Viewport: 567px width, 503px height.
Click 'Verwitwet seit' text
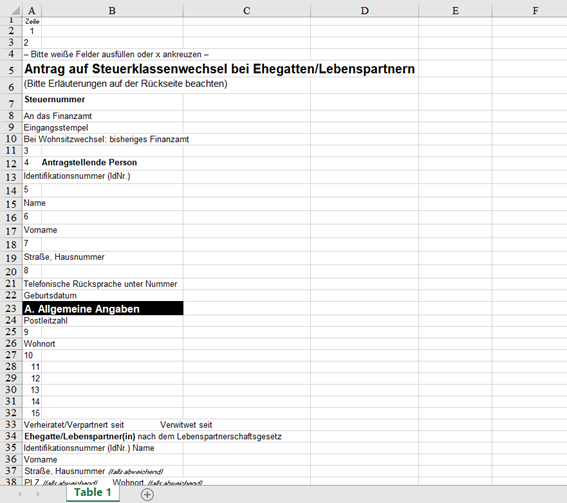[186, 425]
